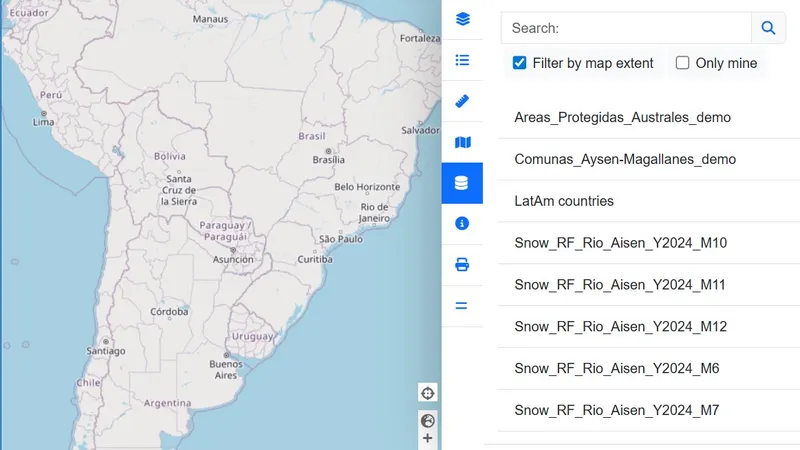The height and width of the screenshot is (450, 800).
Task: Click the crosshair locate-me button
Action: pos(427,392)
